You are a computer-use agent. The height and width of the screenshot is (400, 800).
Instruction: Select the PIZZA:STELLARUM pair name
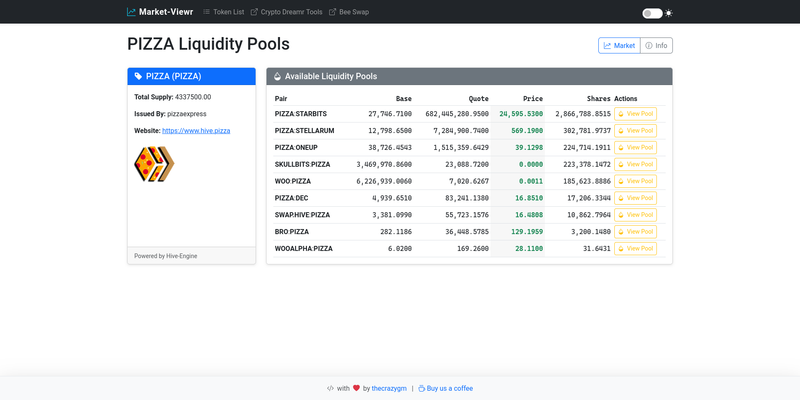(305, 131)
